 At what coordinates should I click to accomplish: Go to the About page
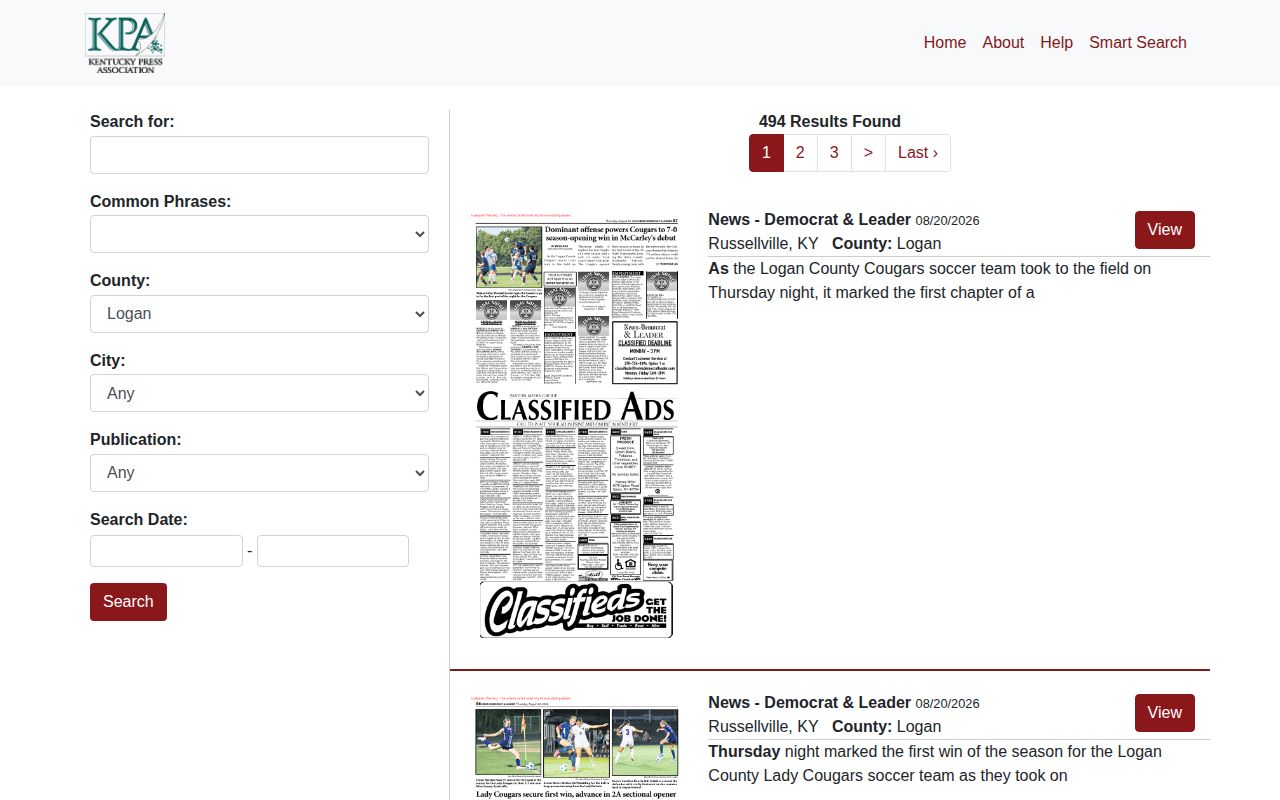click(x=1003, y=42)
